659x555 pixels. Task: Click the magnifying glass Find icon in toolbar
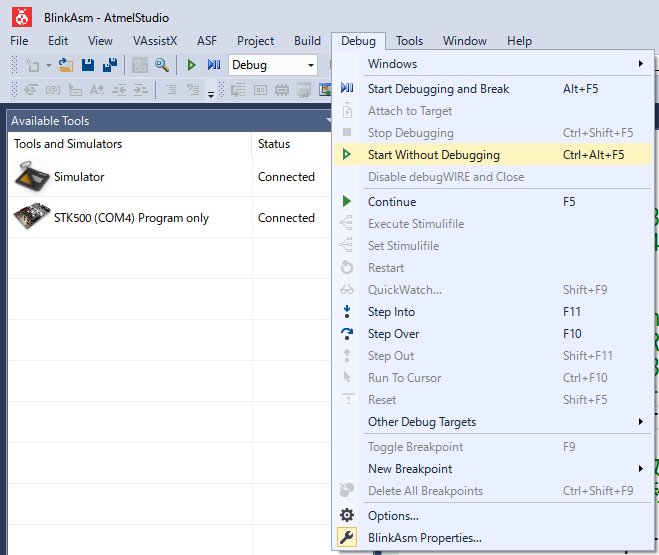click(162, 65)
